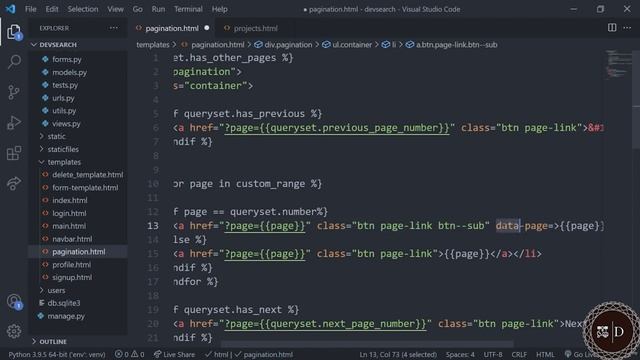This screenshot has width=640, height=360.
Task: Open the Live Share view icon
Action: coord(14,183)
